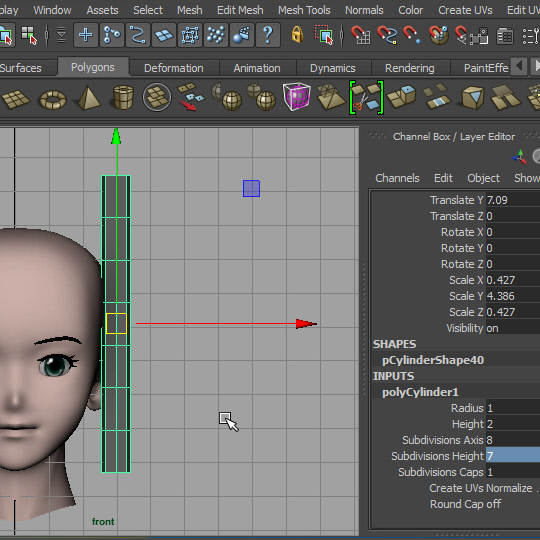Switch to the Rendering shelf tab
The image size is (540, 540).
[409, 68]
